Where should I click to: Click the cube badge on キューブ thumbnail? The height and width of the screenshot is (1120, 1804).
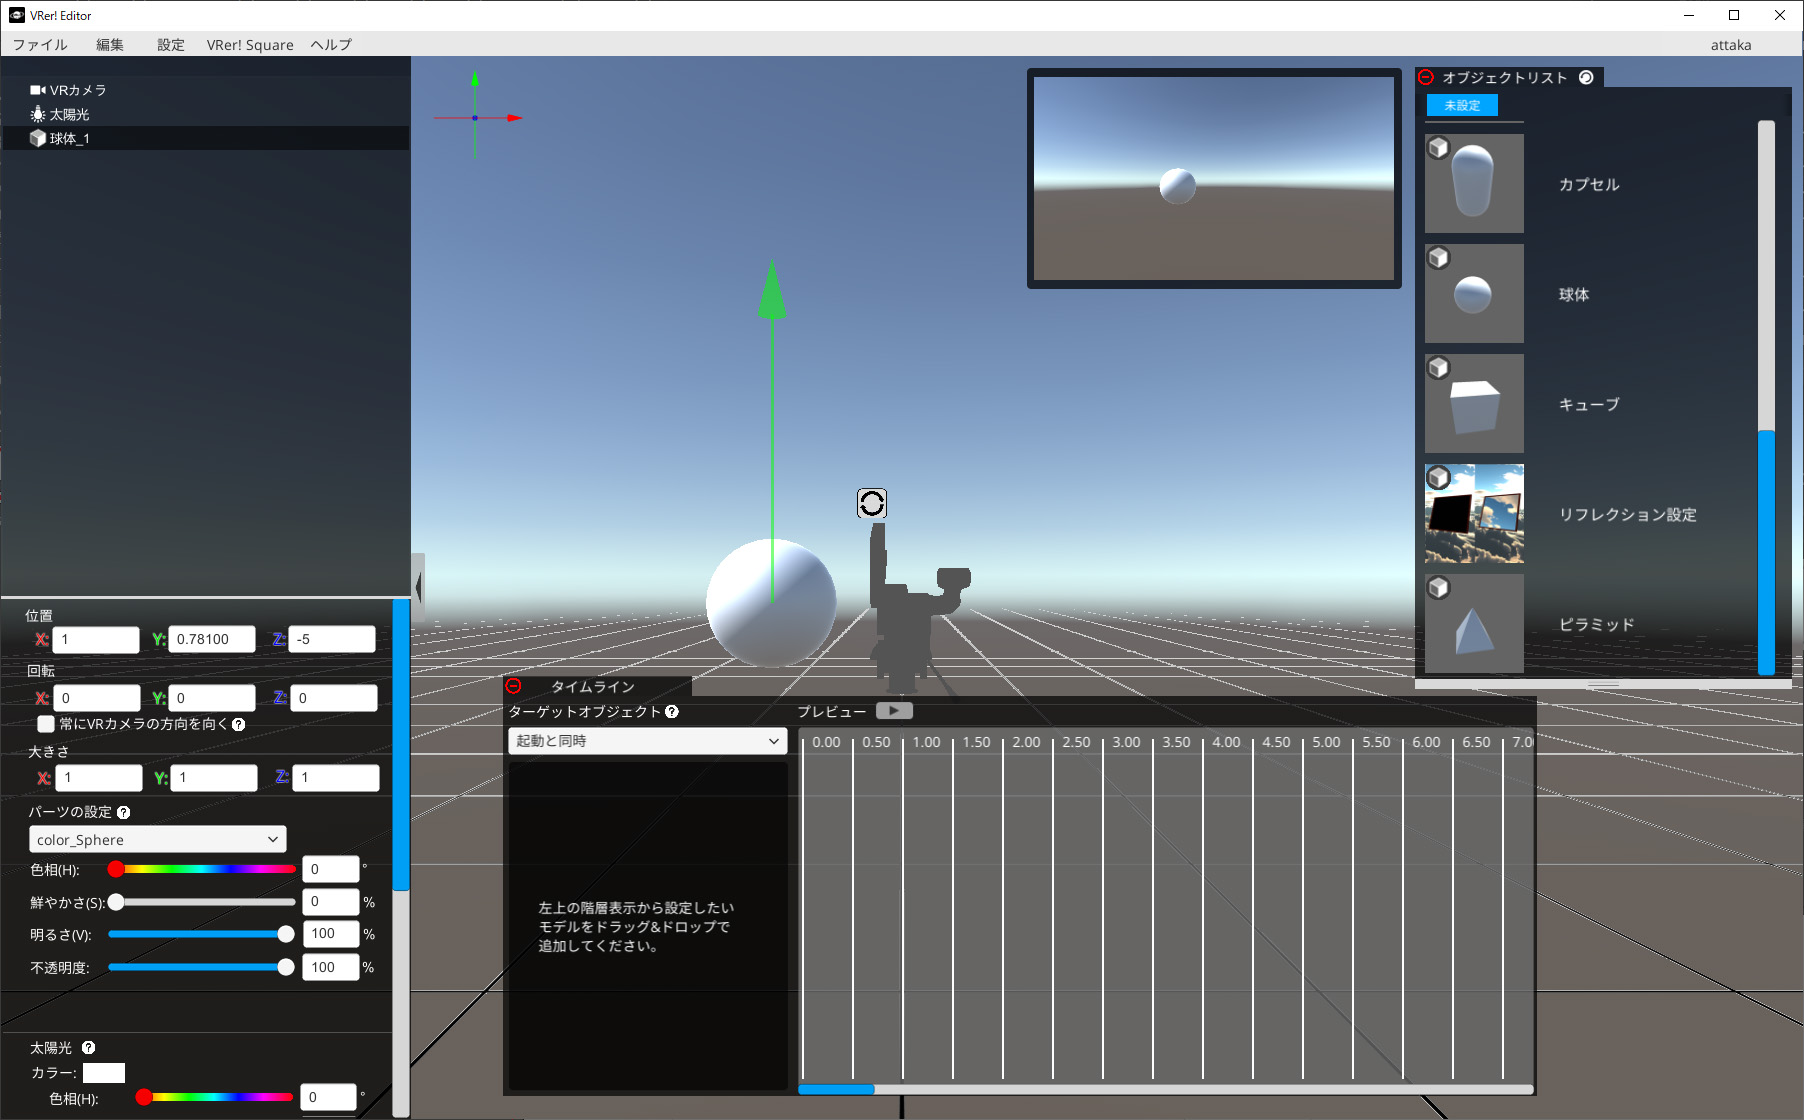[1438, 368]
